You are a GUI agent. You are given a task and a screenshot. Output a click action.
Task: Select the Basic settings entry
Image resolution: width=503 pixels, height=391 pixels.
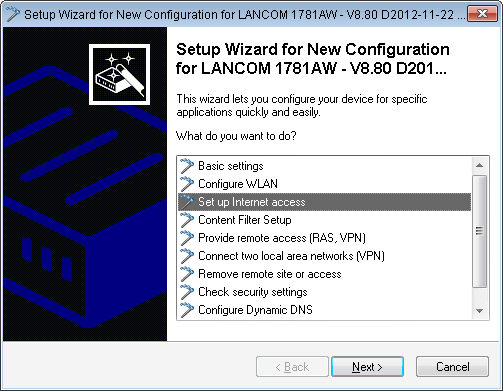tap(324, 166)
